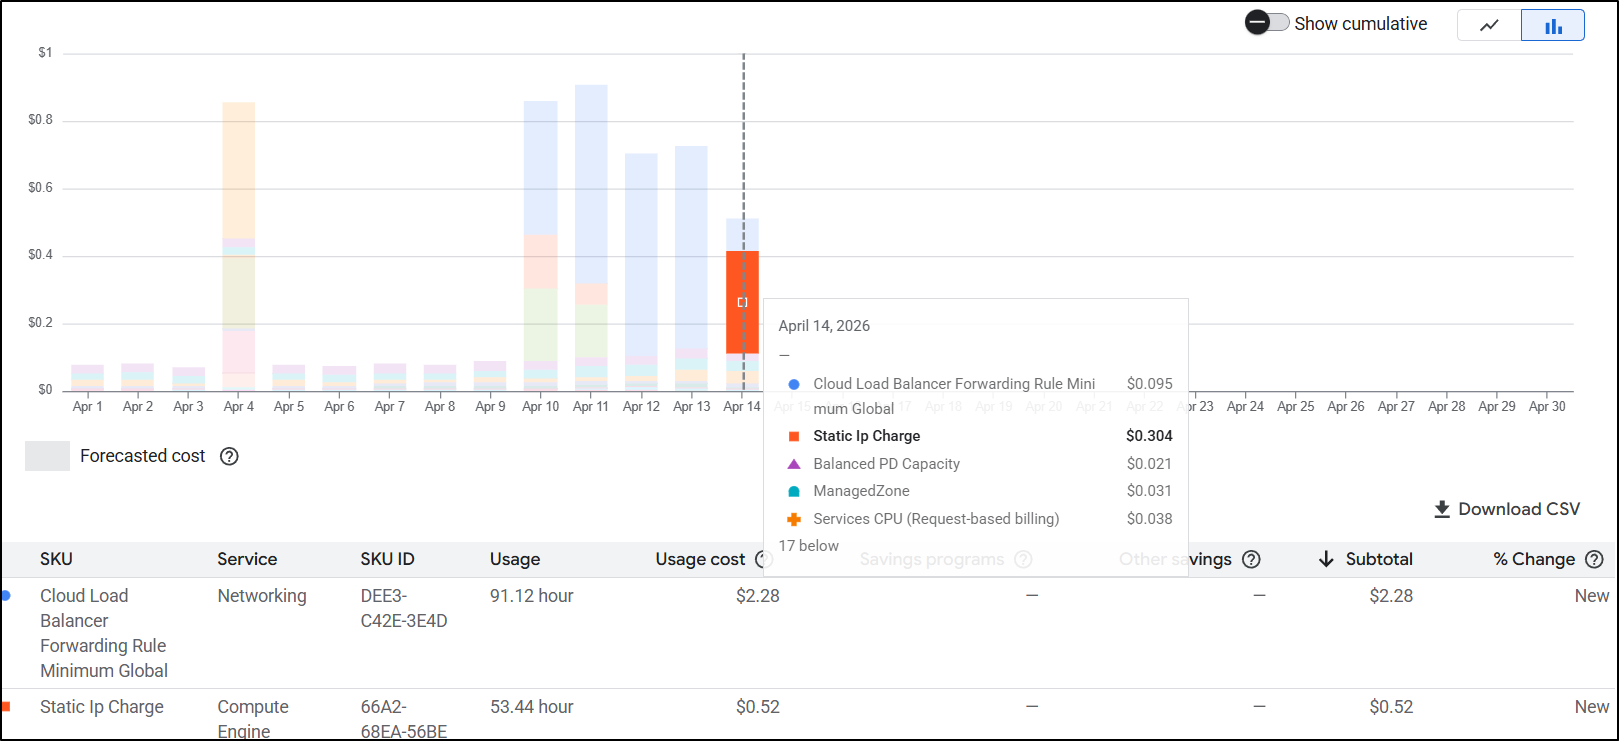This screenshot has height=741, width=1619.
Task: Open the Other savings help icon
Action: [1251, 559]
